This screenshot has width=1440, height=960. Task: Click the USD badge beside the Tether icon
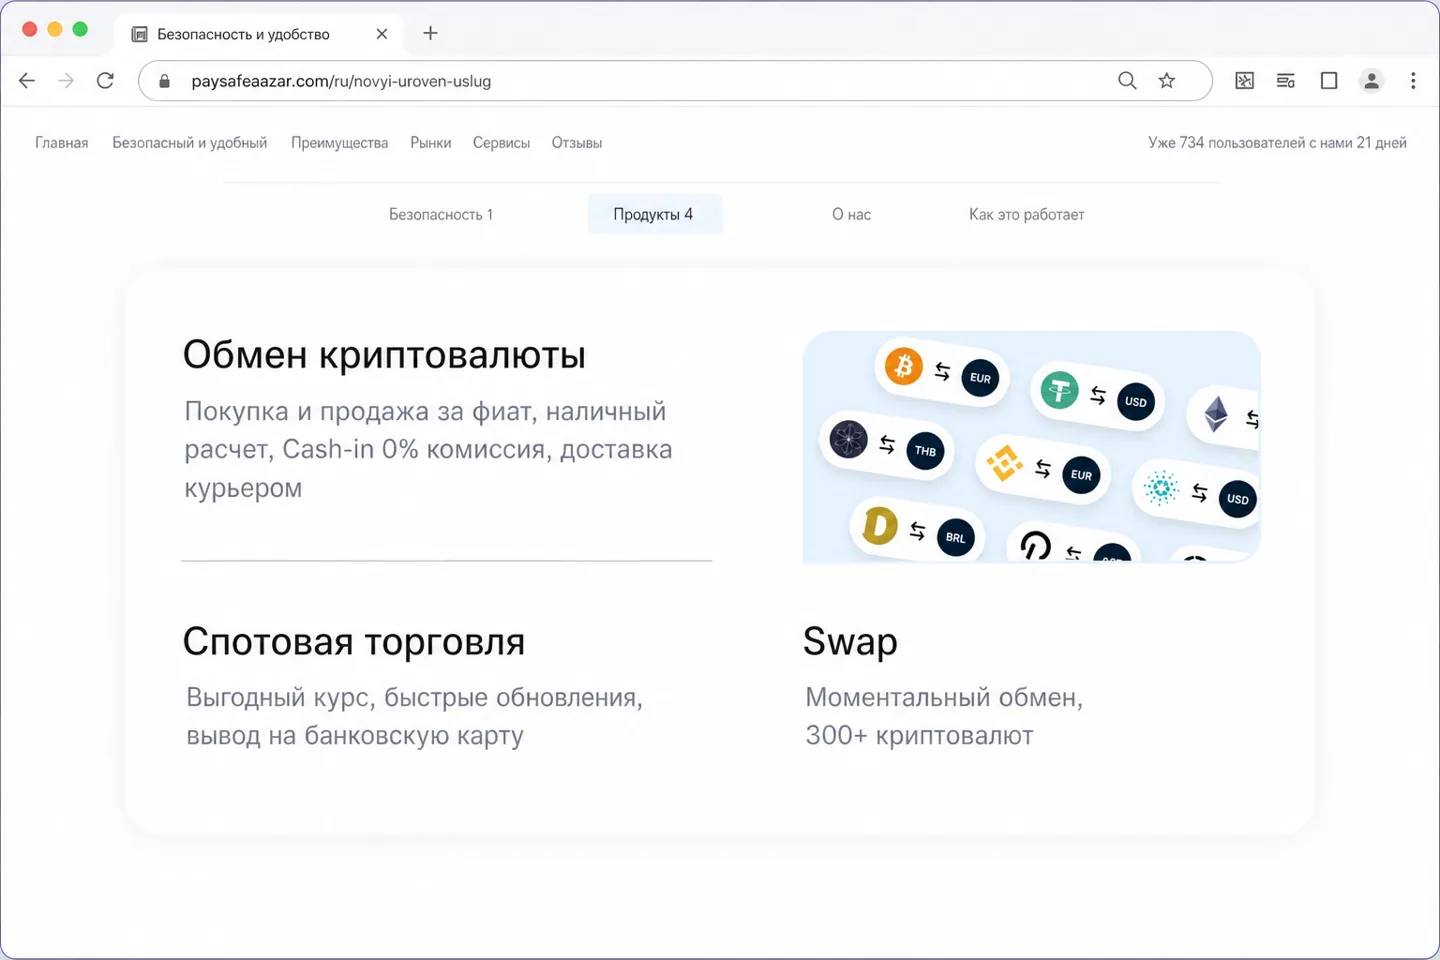click(x=1136, y=402)
